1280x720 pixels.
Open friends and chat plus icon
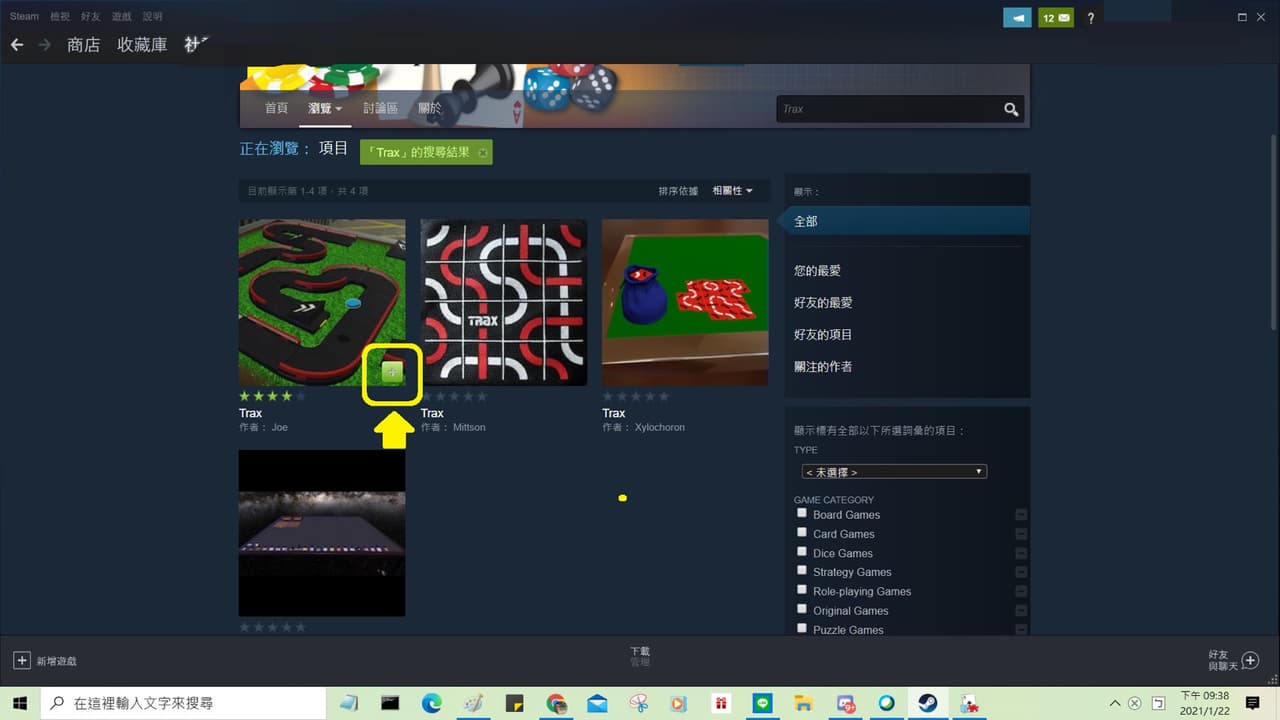pyautogui.click(x=1249, y=660)
